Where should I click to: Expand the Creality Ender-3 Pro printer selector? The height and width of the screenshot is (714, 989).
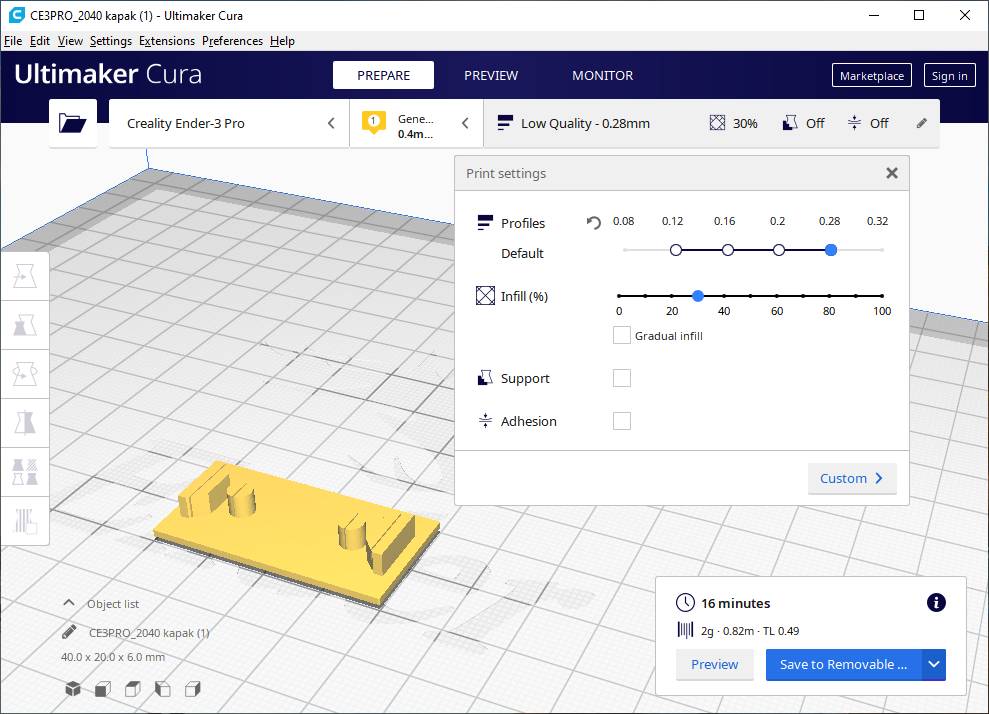pyautogui.click(x=229, y=123)
